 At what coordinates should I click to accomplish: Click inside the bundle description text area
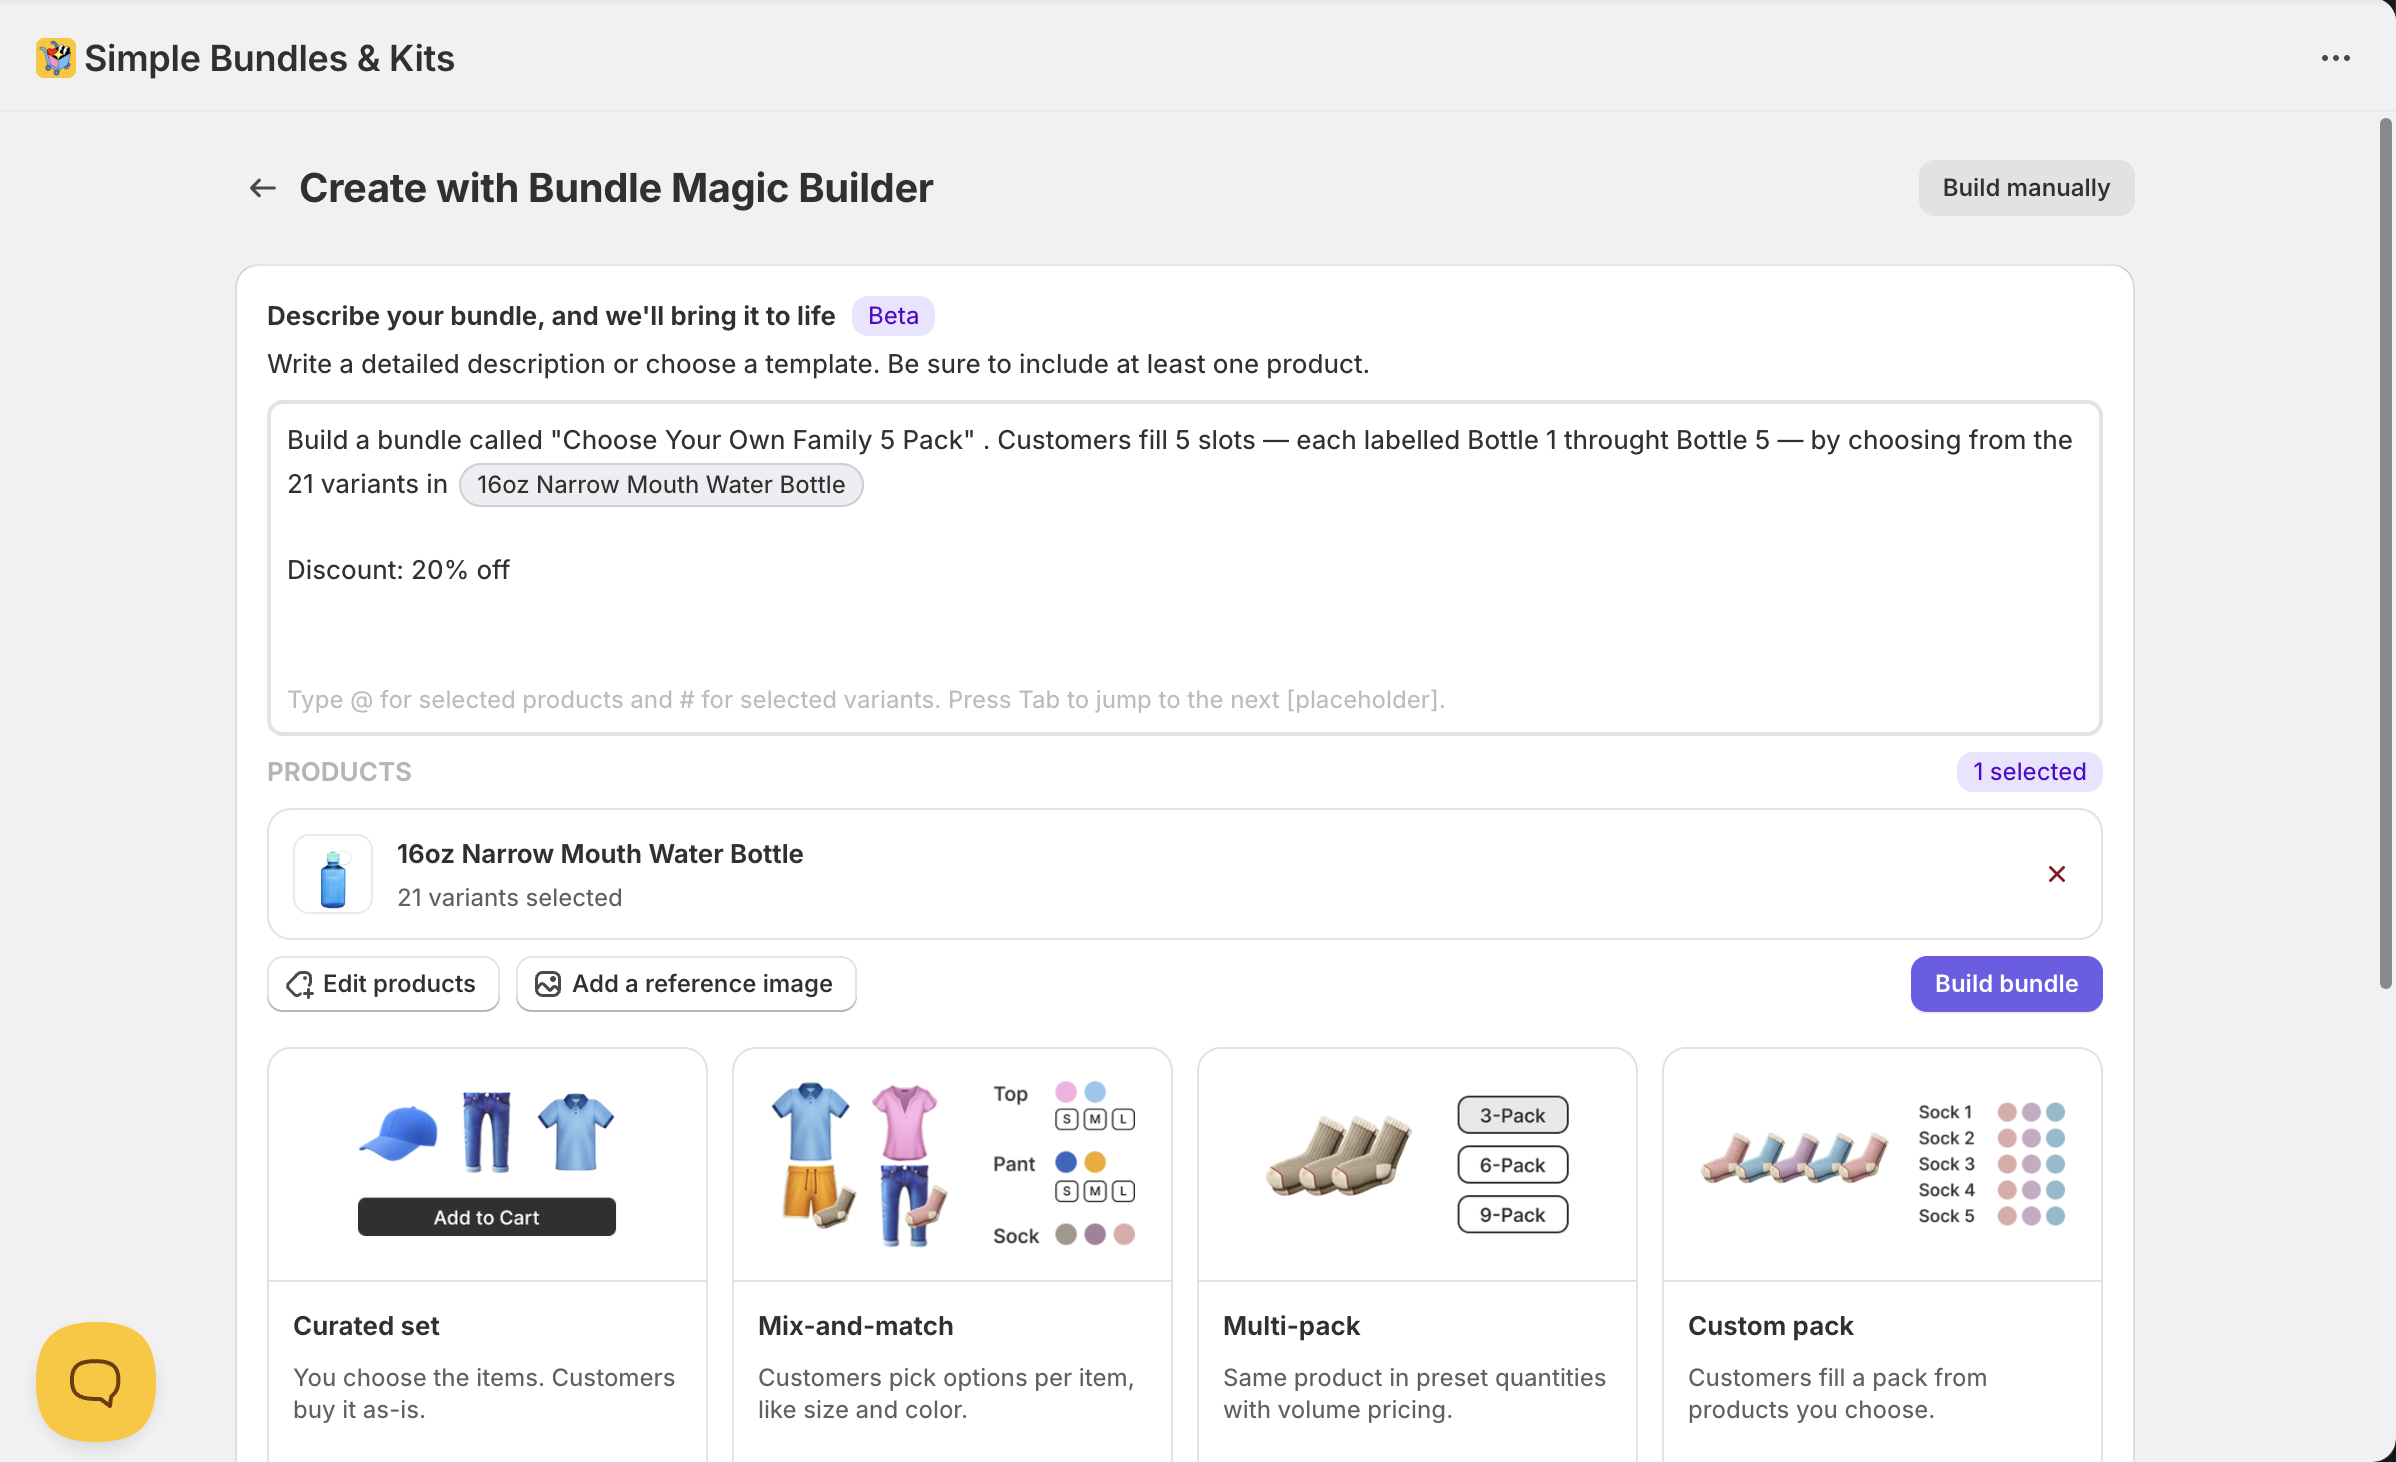click(1183, 620)
